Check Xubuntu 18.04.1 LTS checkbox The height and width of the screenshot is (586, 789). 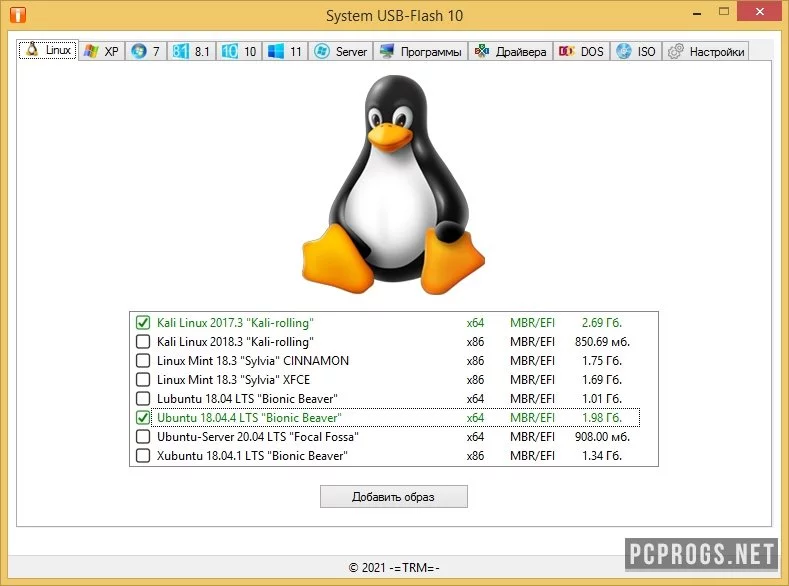143,455
